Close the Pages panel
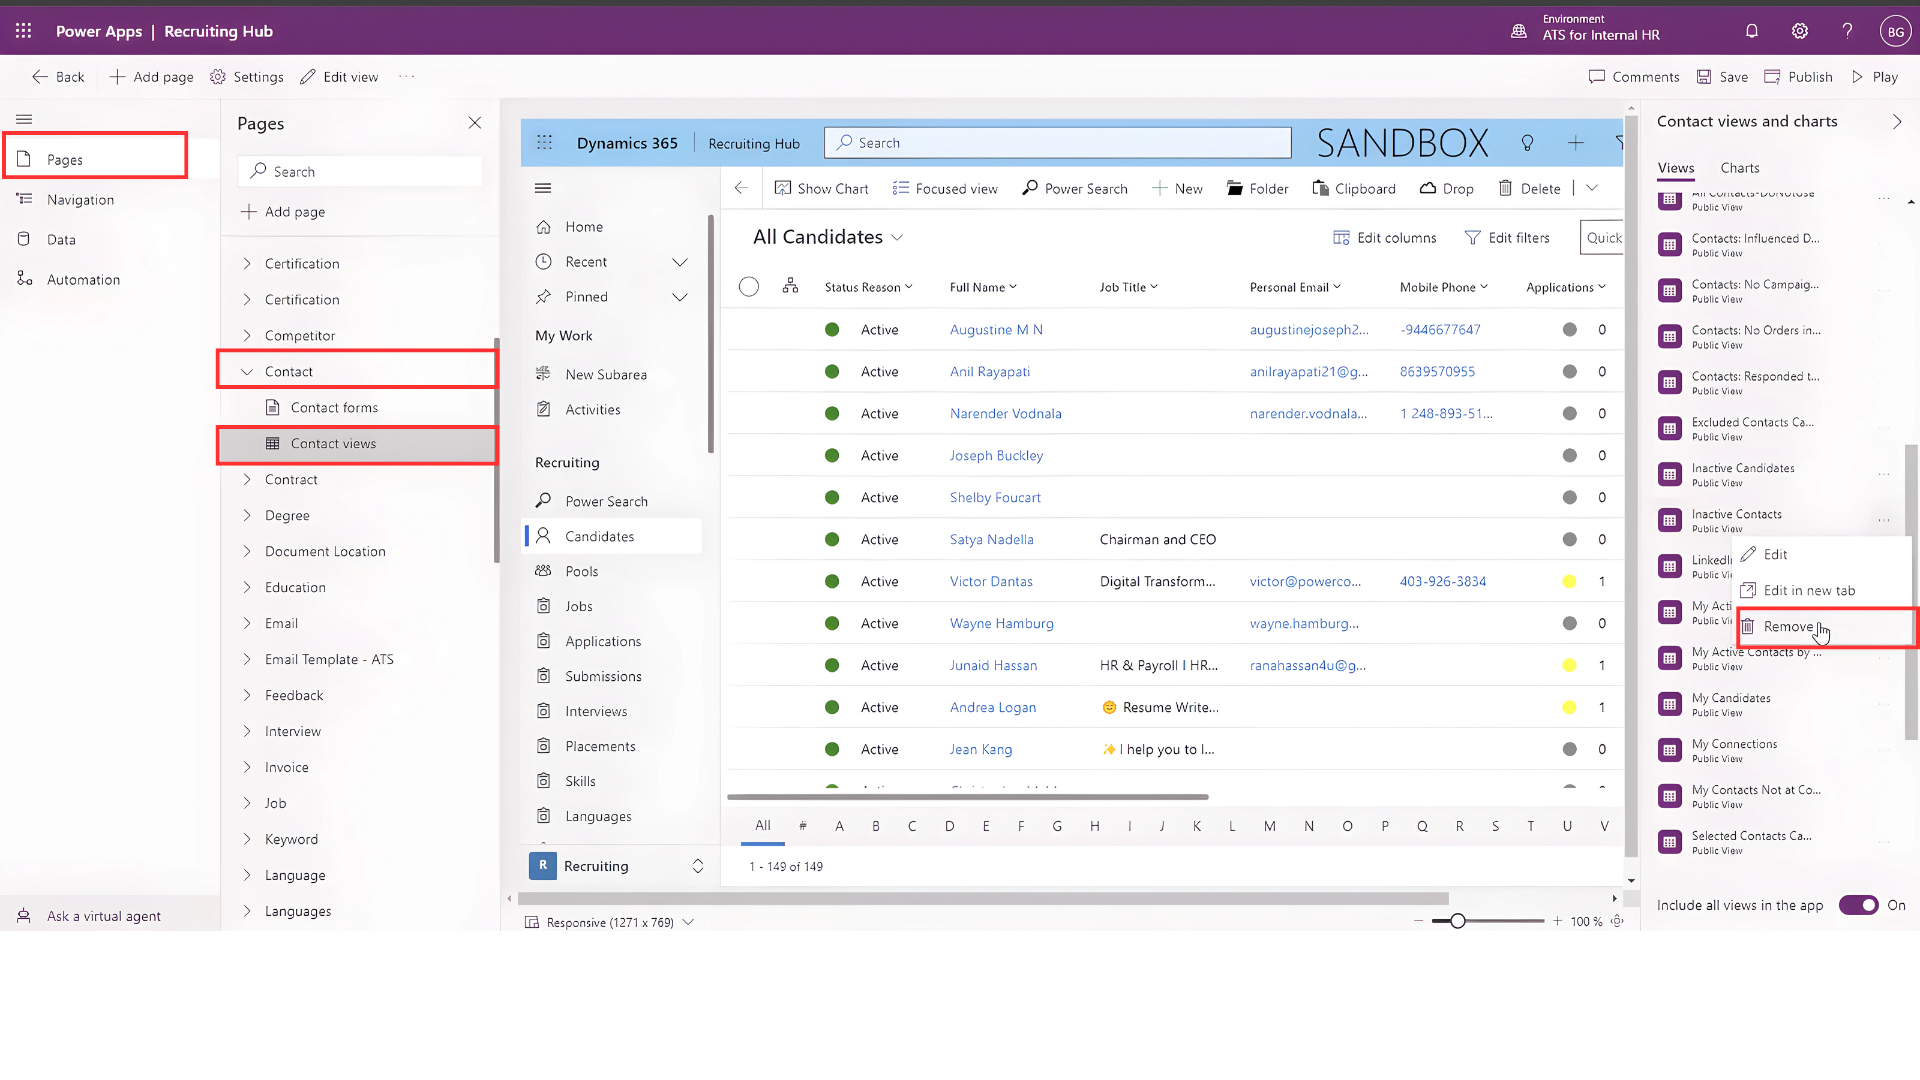Image resolution: width=1920 pixels, height=1080 pixels. (475, 123)
